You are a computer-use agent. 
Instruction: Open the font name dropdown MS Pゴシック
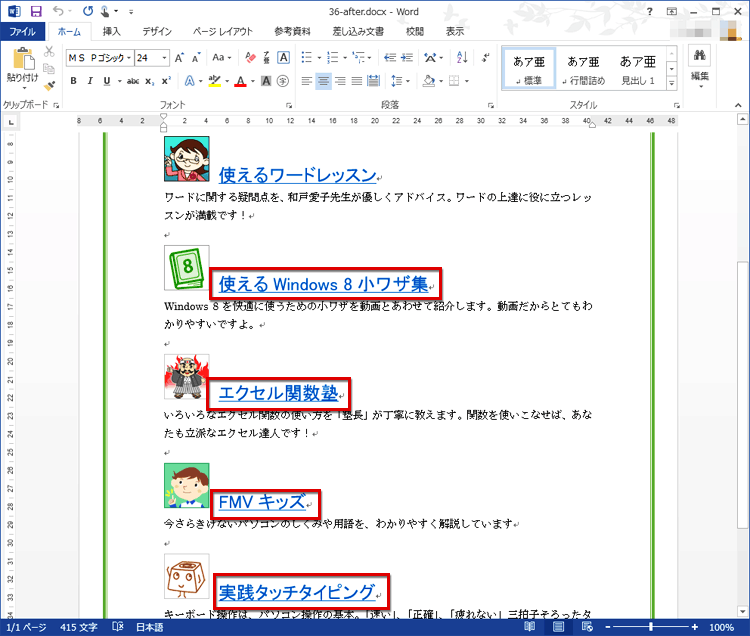[129, 58]
